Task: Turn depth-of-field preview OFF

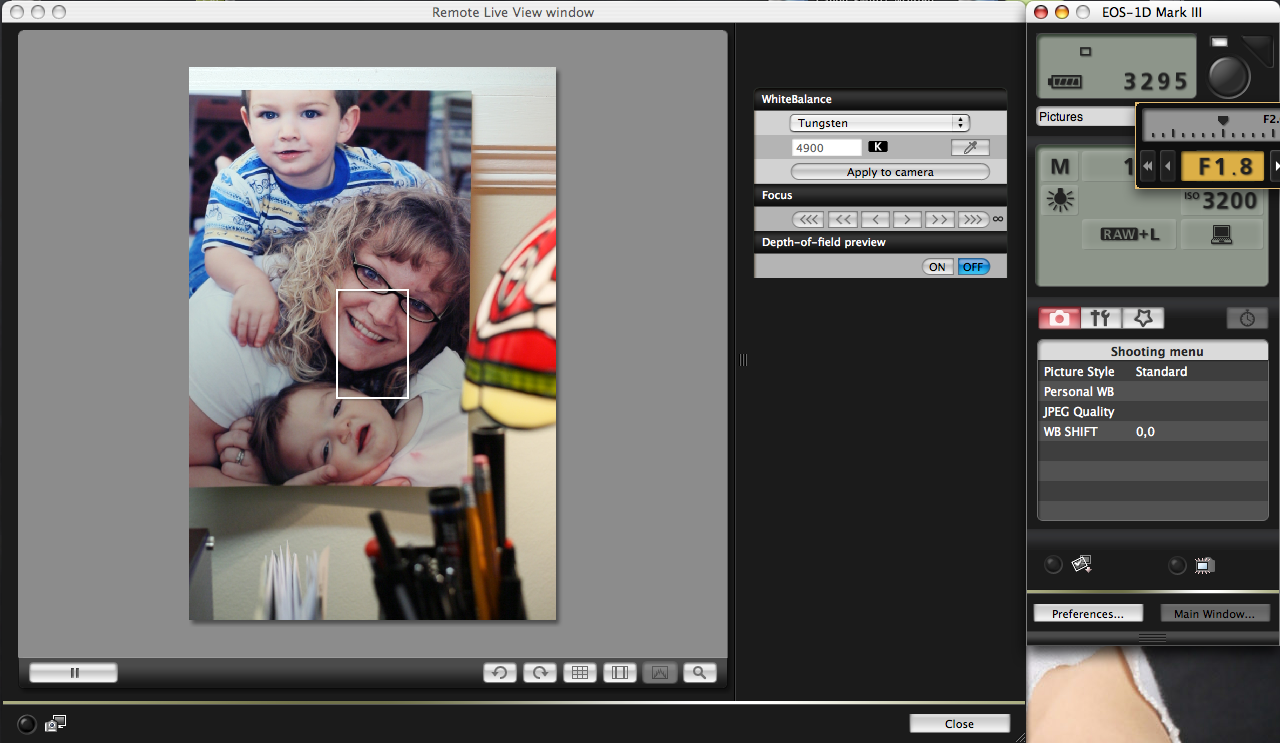Action: [973, 267]
